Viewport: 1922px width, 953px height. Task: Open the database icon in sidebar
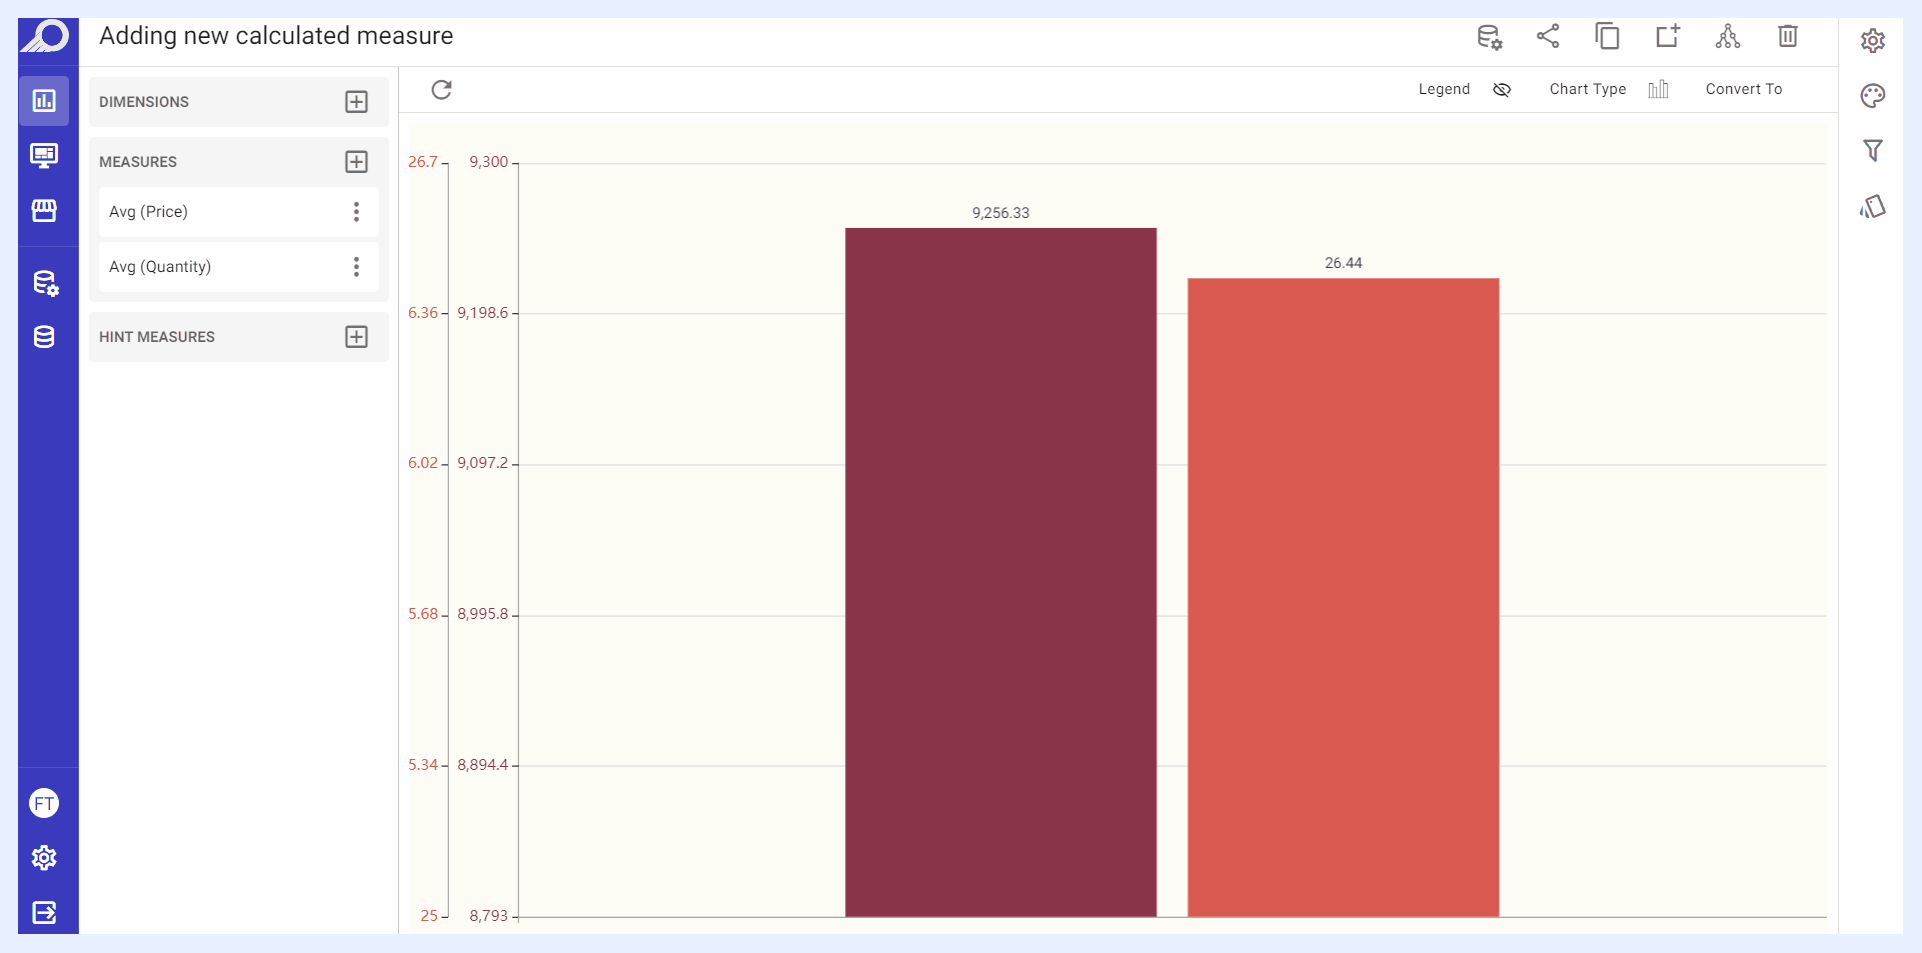[x=44, y=337]
